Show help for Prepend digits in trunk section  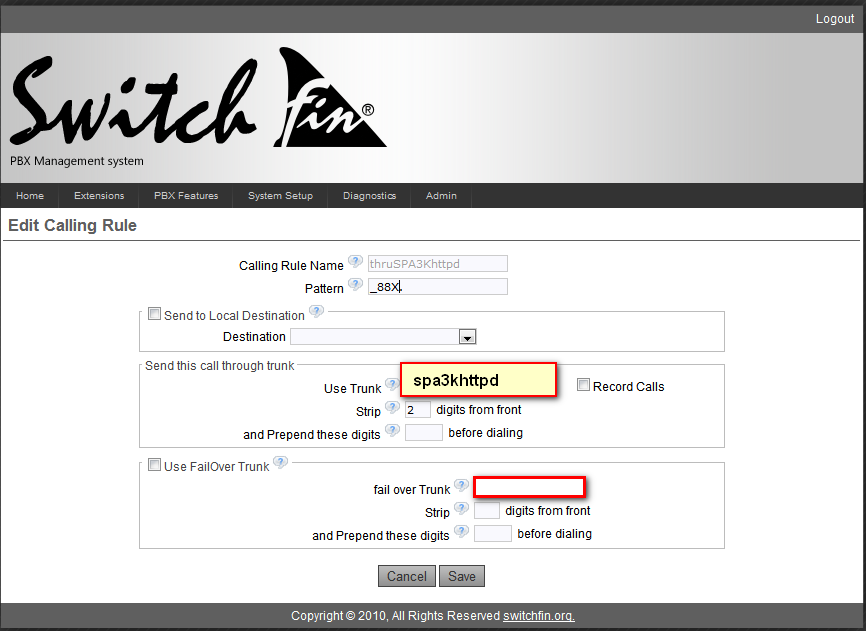392,430
